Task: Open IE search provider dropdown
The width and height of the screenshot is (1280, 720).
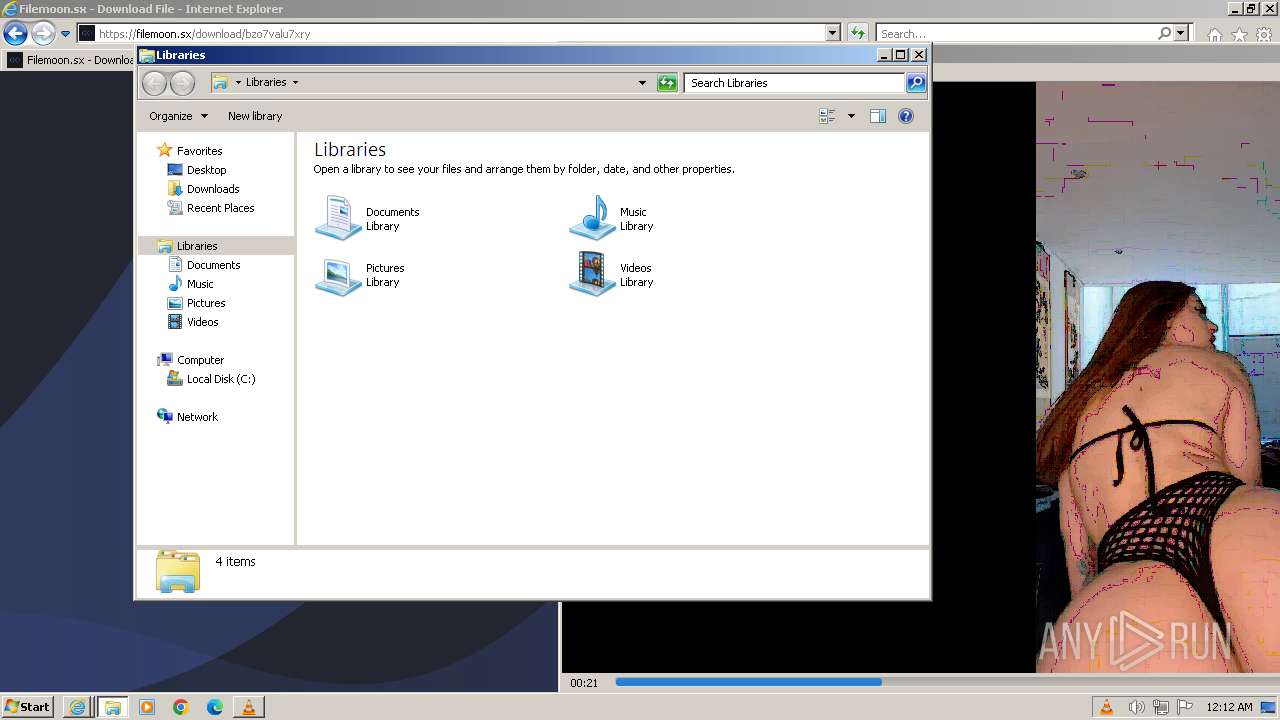Action: point(1181,33)
